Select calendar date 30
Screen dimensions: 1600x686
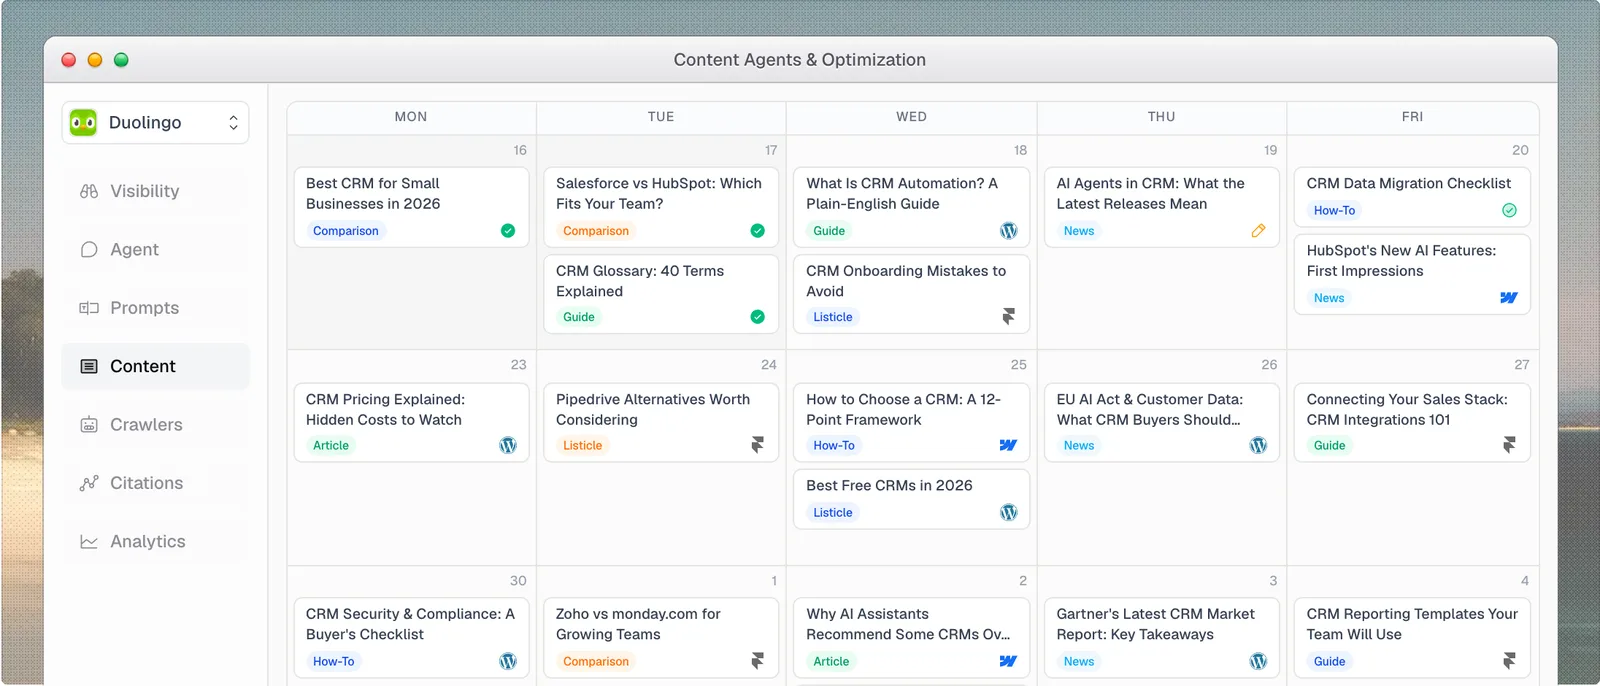click(518, 581)
